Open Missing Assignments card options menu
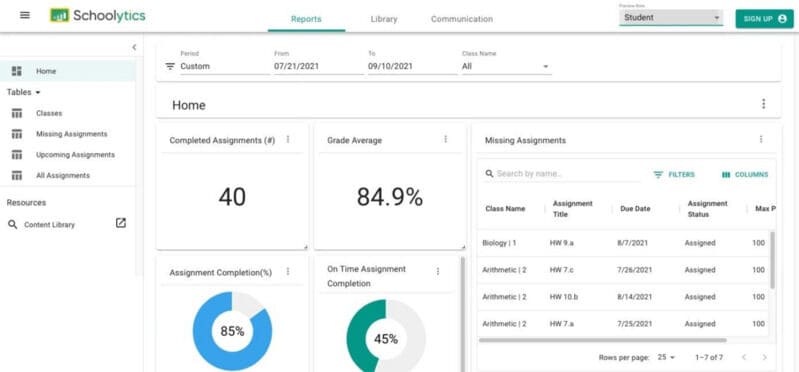The image size is (799, 372). [x=761, y=139]
